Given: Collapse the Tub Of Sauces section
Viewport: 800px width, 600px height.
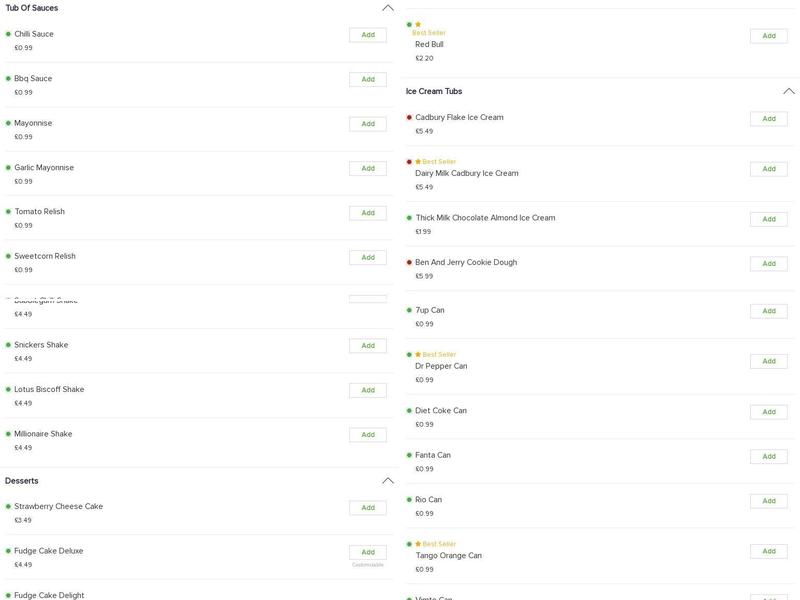Looking at the screenshot, I should point(388,8).
